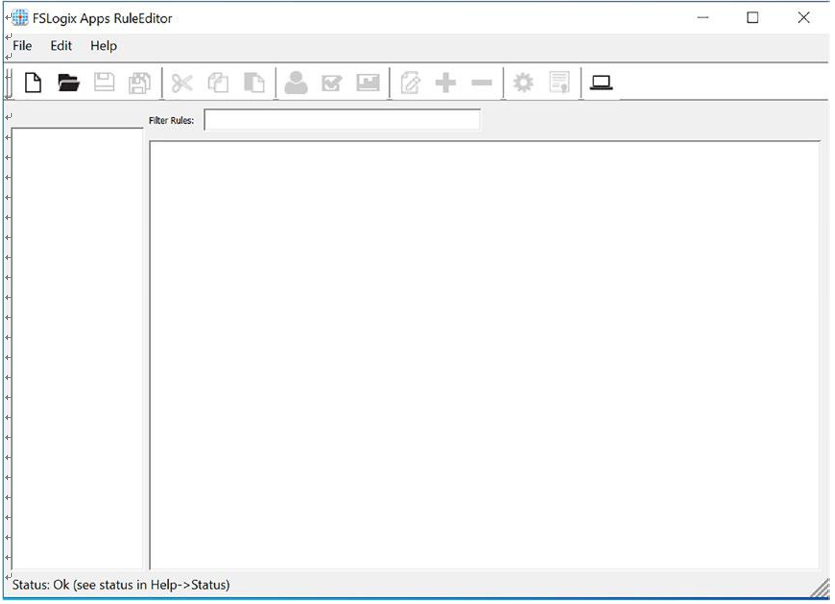Click the Add Rule plus icon

[x=446, y=83]
